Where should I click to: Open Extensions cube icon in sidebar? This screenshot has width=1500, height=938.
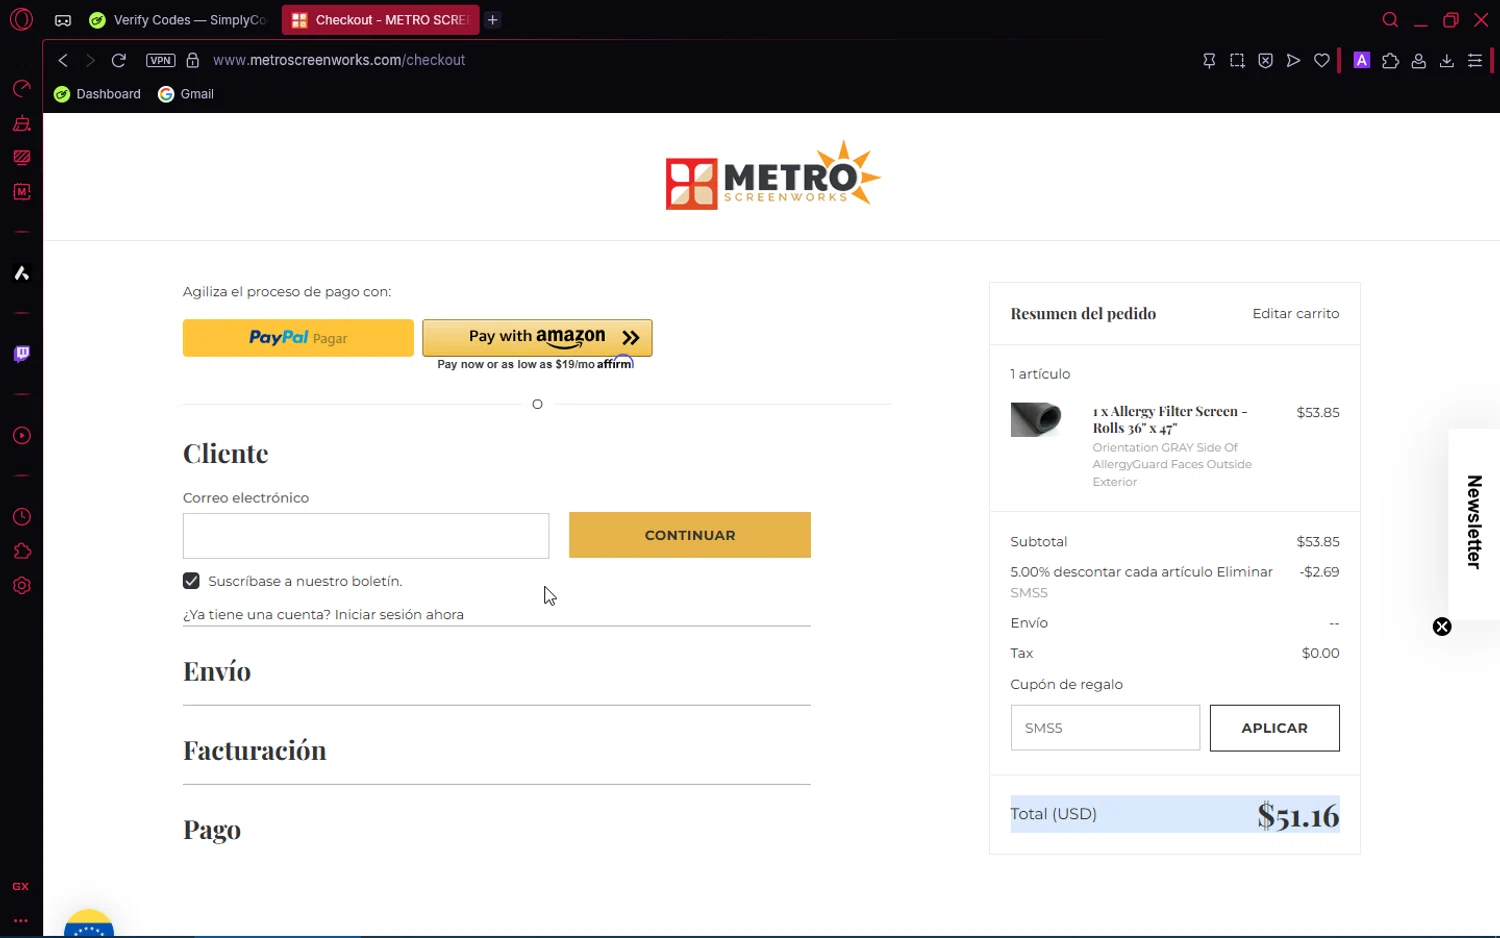coord(21,551)
